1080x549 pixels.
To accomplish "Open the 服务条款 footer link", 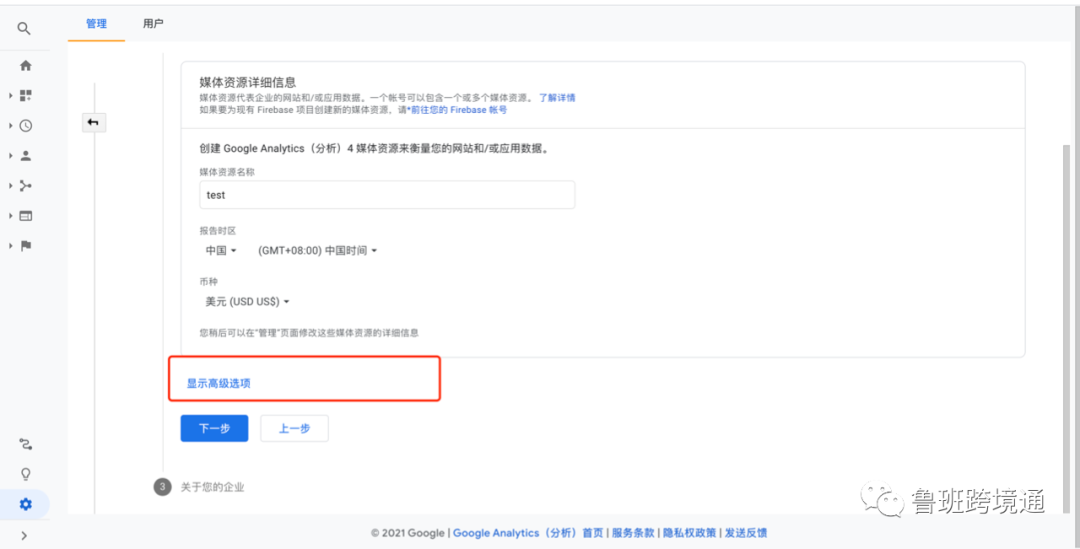I will tap(632, 532).
